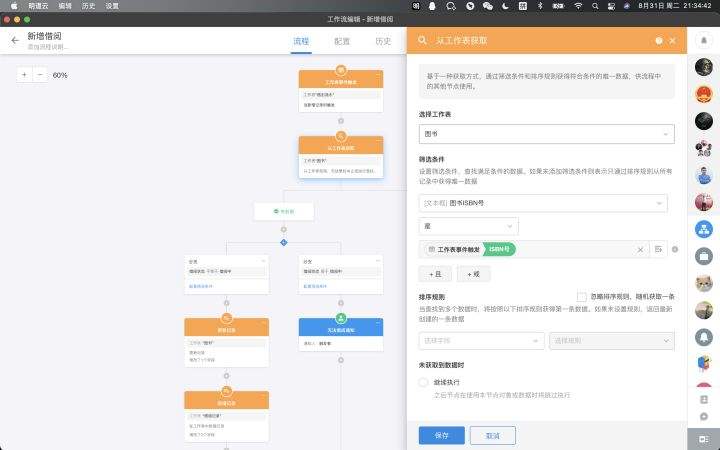
Task: Switch to the 配置 tab
Action: click(x=342, y=41)
